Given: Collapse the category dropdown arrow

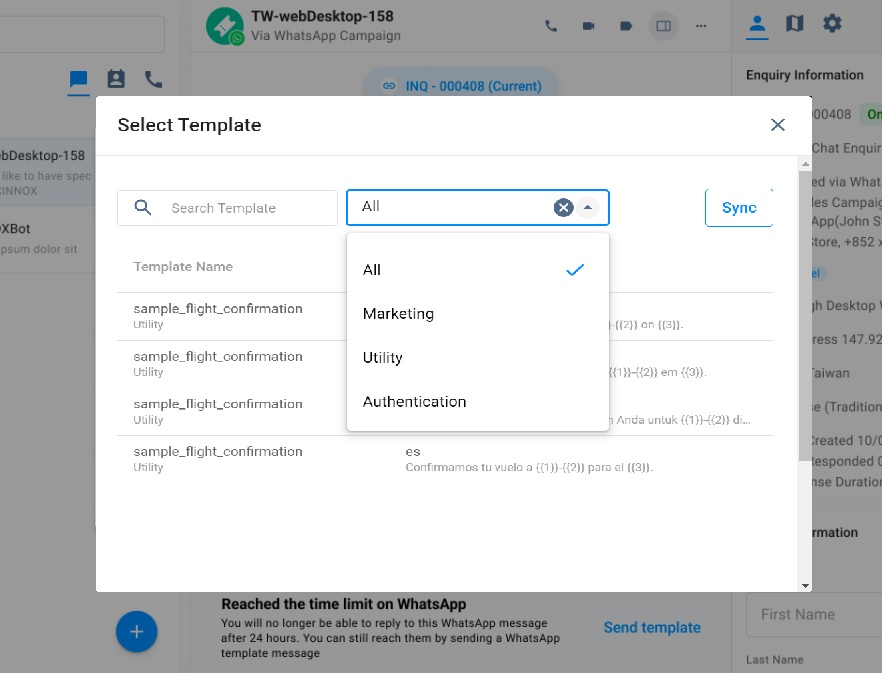Looking at the screenshot, I should pyautogui.click(x=588, y=208).
